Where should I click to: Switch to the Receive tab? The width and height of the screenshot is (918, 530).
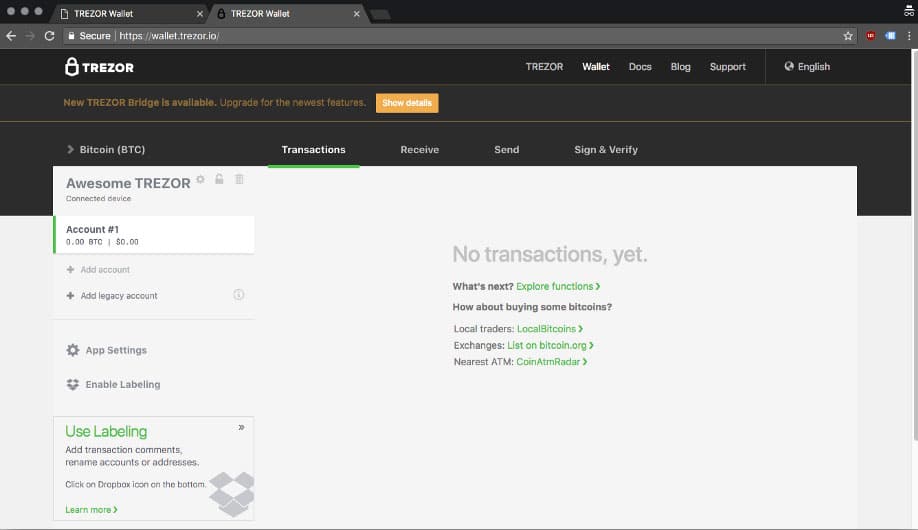coord(419,149)
